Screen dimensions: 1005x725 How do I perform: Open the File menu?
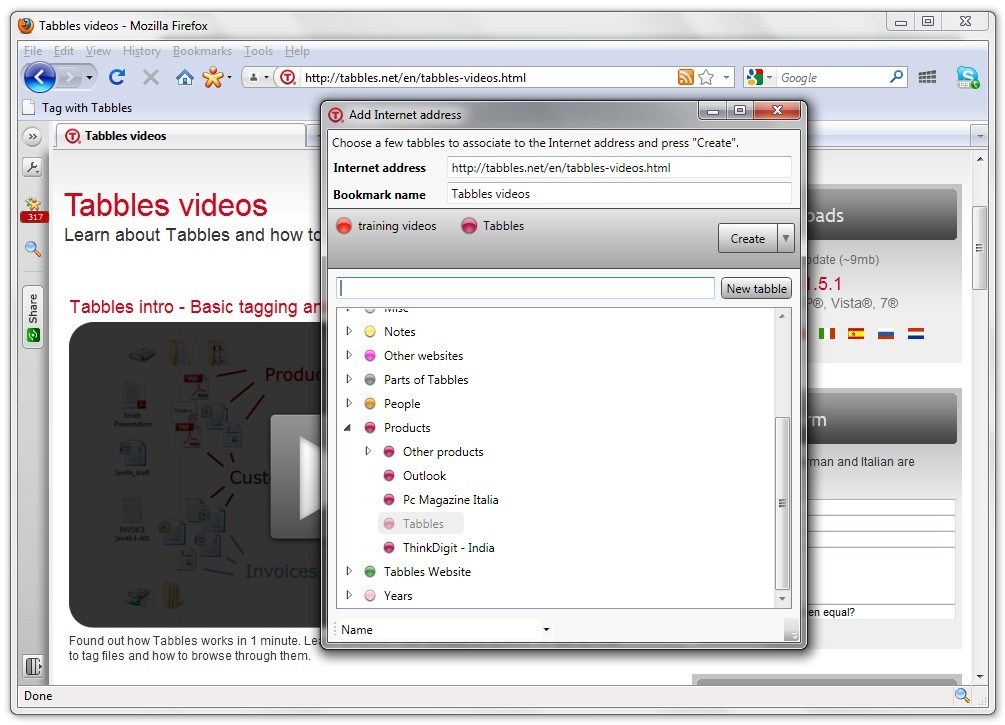[x=33, y=51]
